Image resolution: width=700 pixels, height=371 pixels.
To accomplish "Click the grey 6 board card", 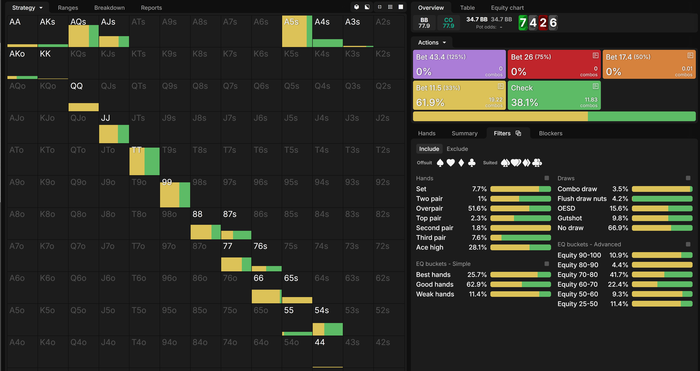I will coord(553,23).
